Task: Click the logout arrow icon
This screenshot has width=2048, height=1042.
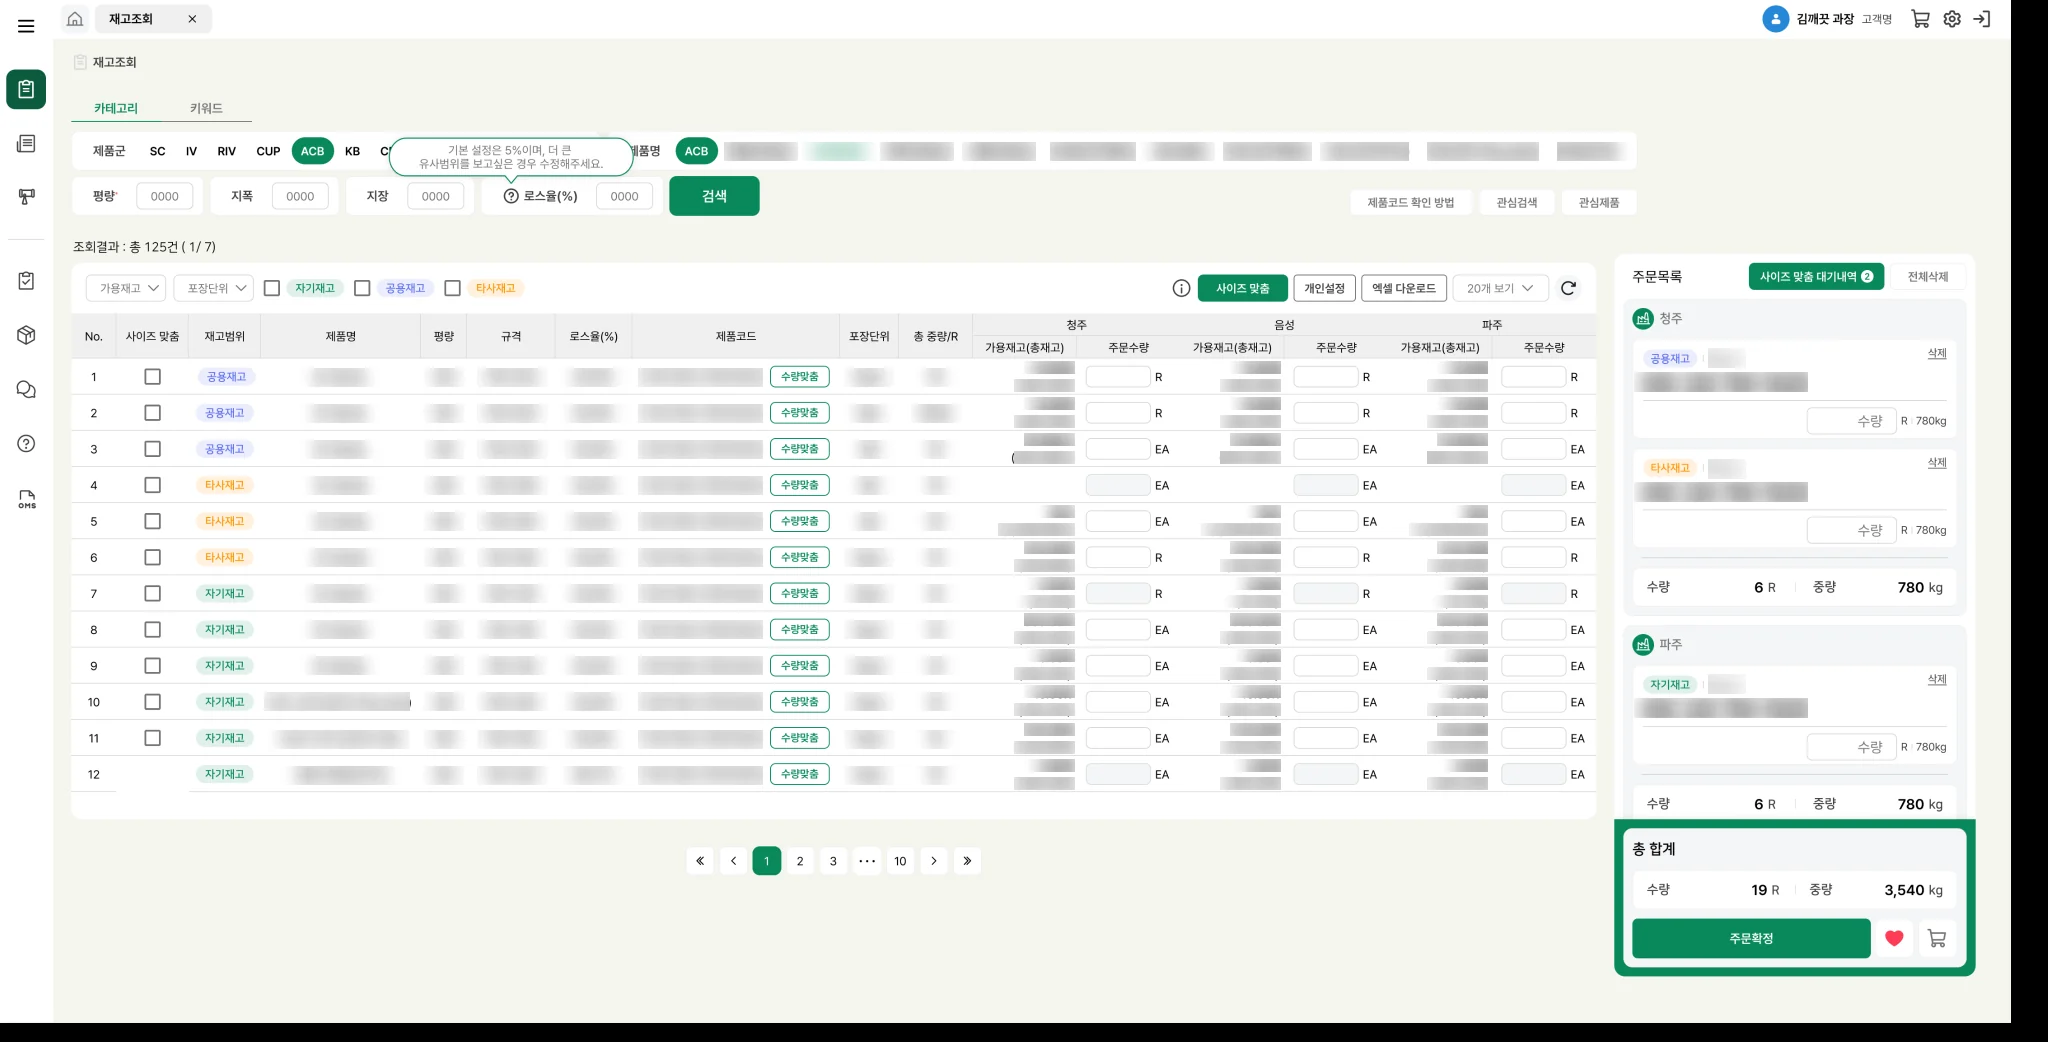Action: pos(1982,19)
